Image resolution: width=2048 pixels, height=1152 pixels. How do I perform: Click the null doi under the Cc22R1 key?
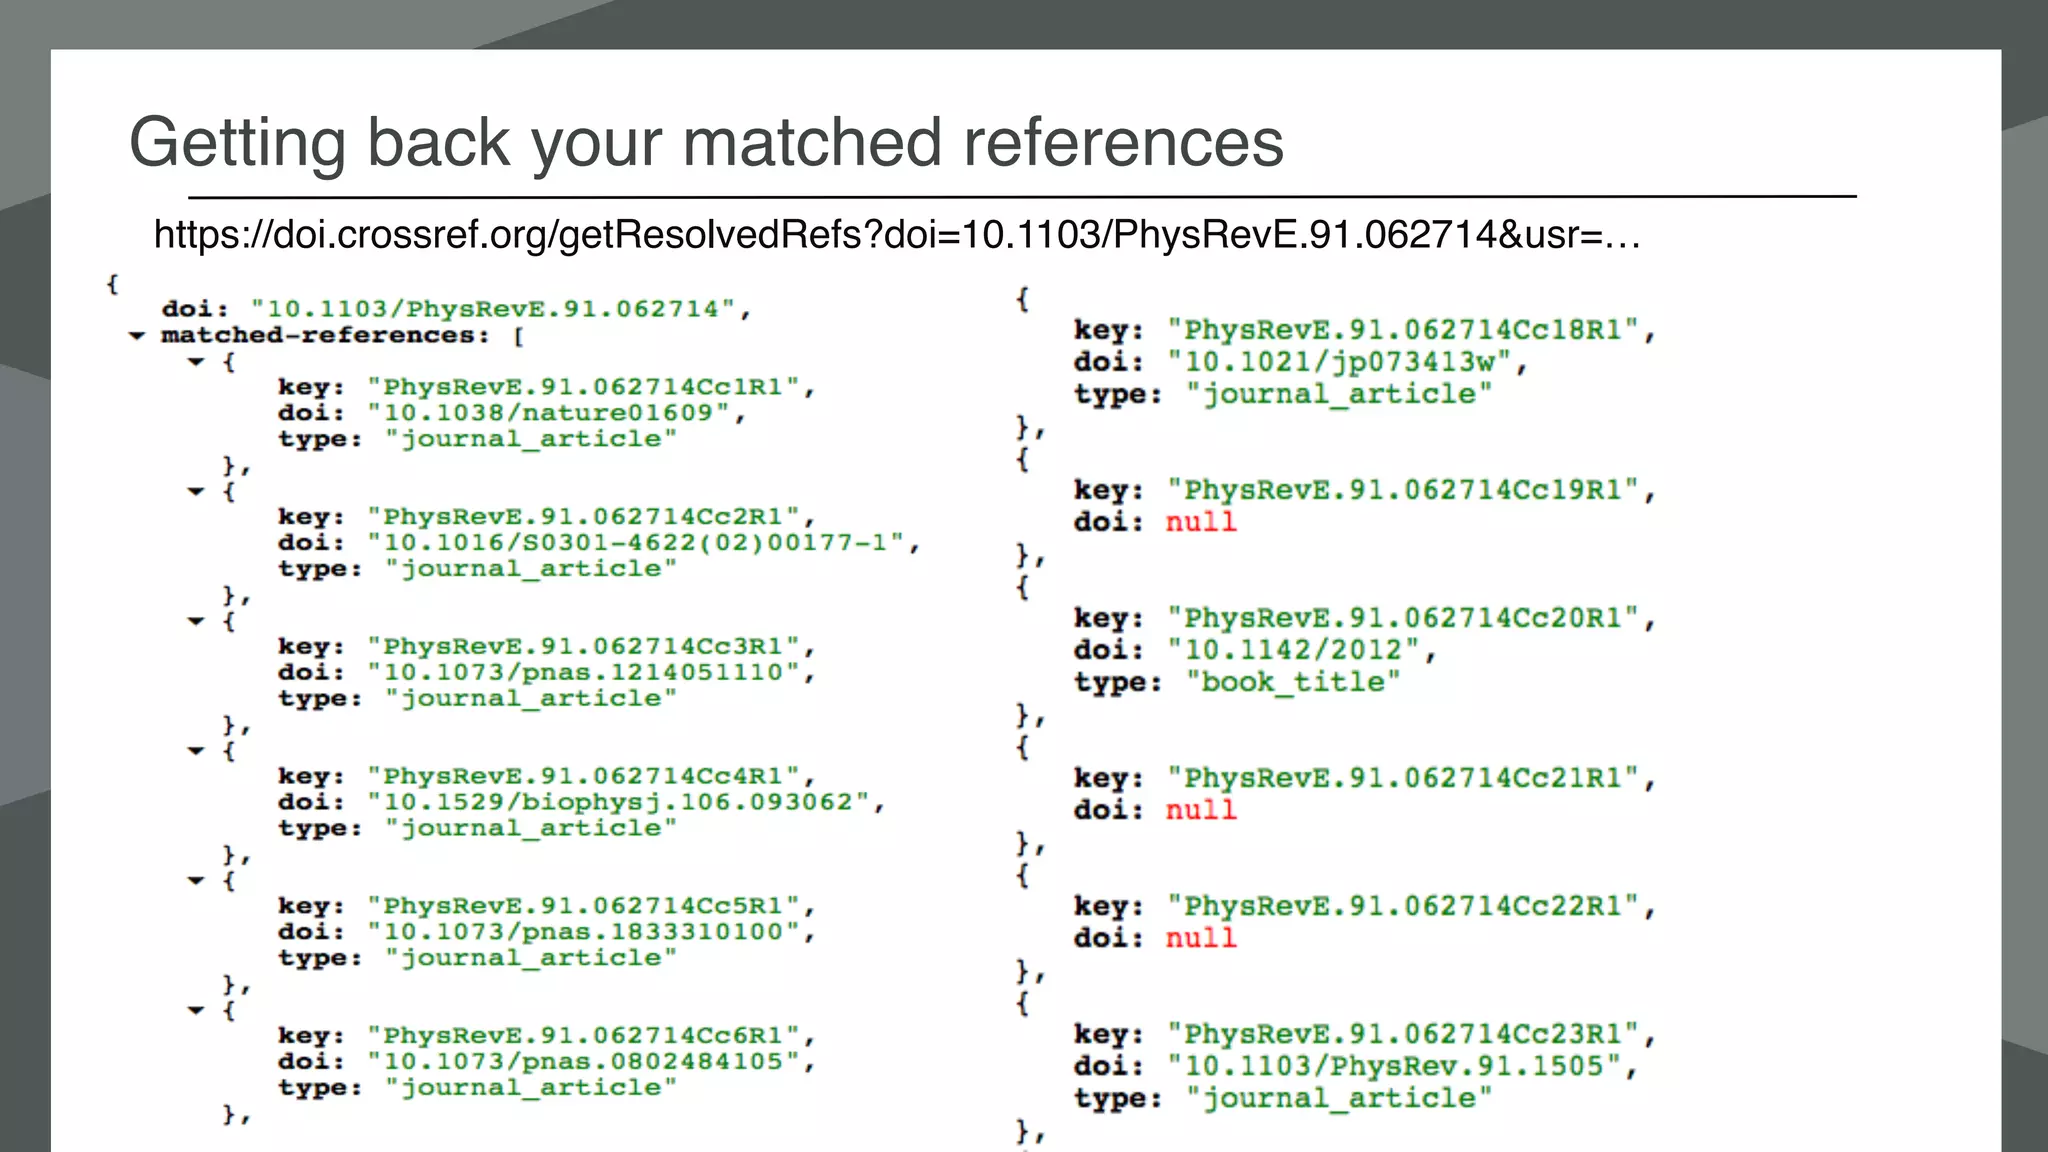[x=1201, y=938]
